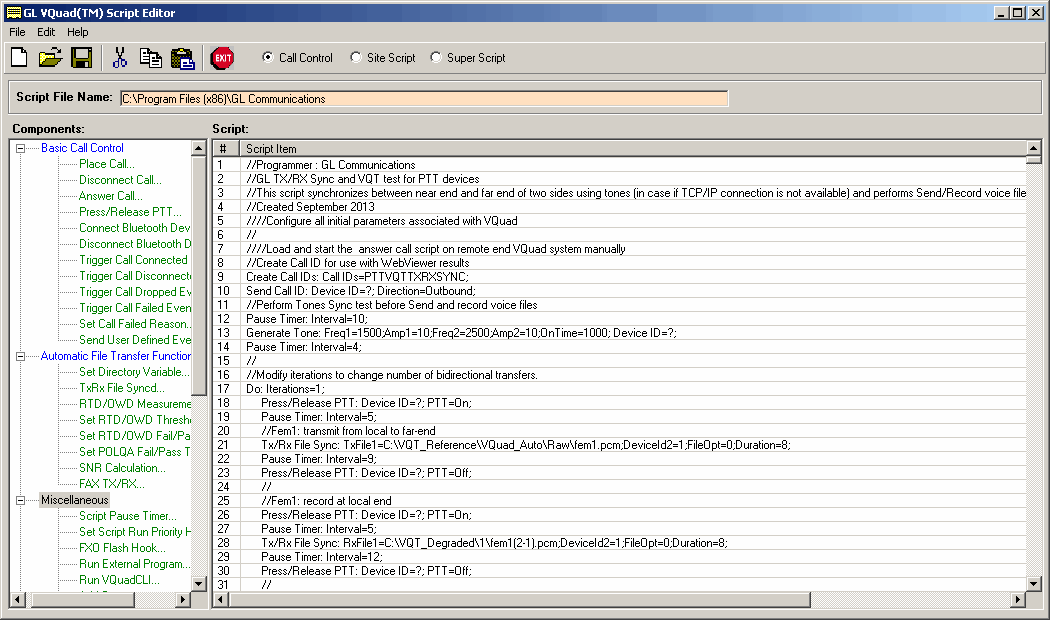Viewport: 1050px width, 620px height.
Task: Click Components tree scroll left arrow
Action: (18, 599)
